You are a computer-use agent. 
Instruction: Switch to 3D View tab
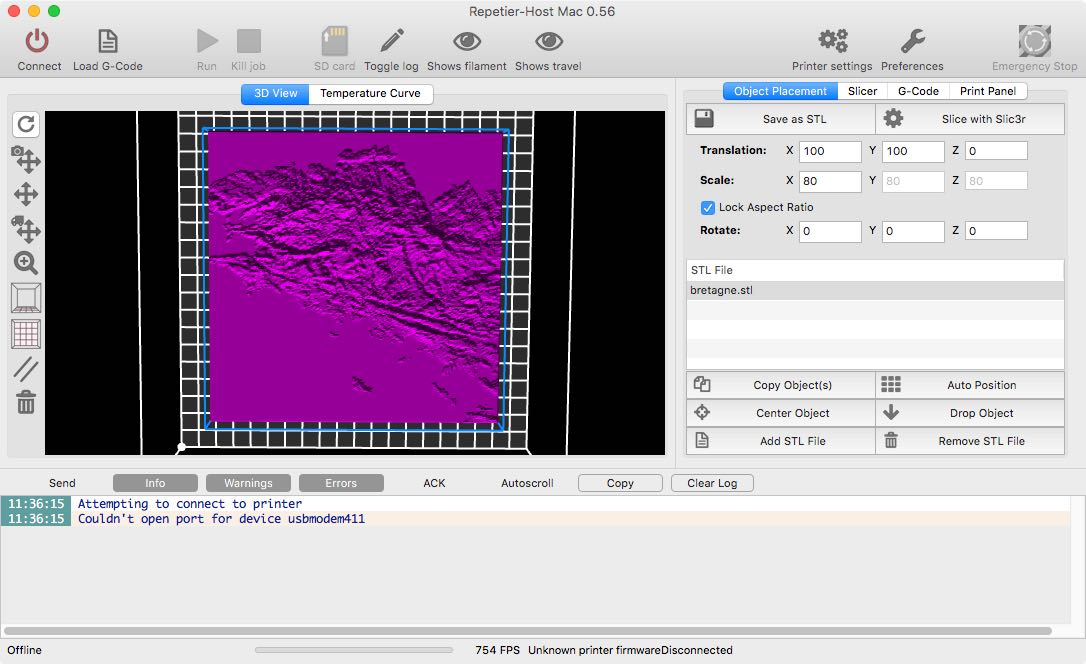(x=275, y=93)
